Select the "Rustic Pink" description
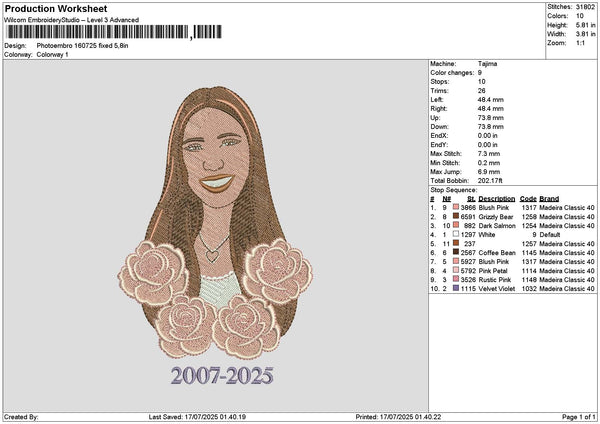 [x=495, y=280]
